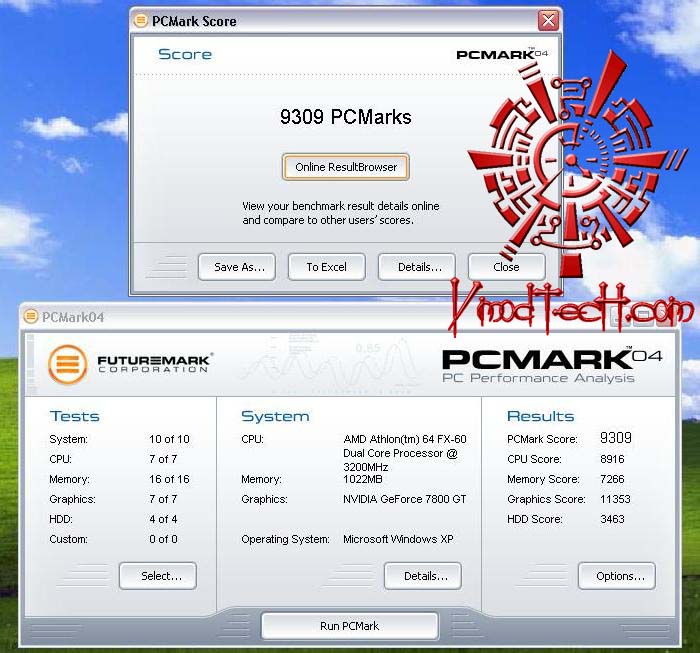
Task: Click Graphics Score value 11353
Action: tap(615, 499)
